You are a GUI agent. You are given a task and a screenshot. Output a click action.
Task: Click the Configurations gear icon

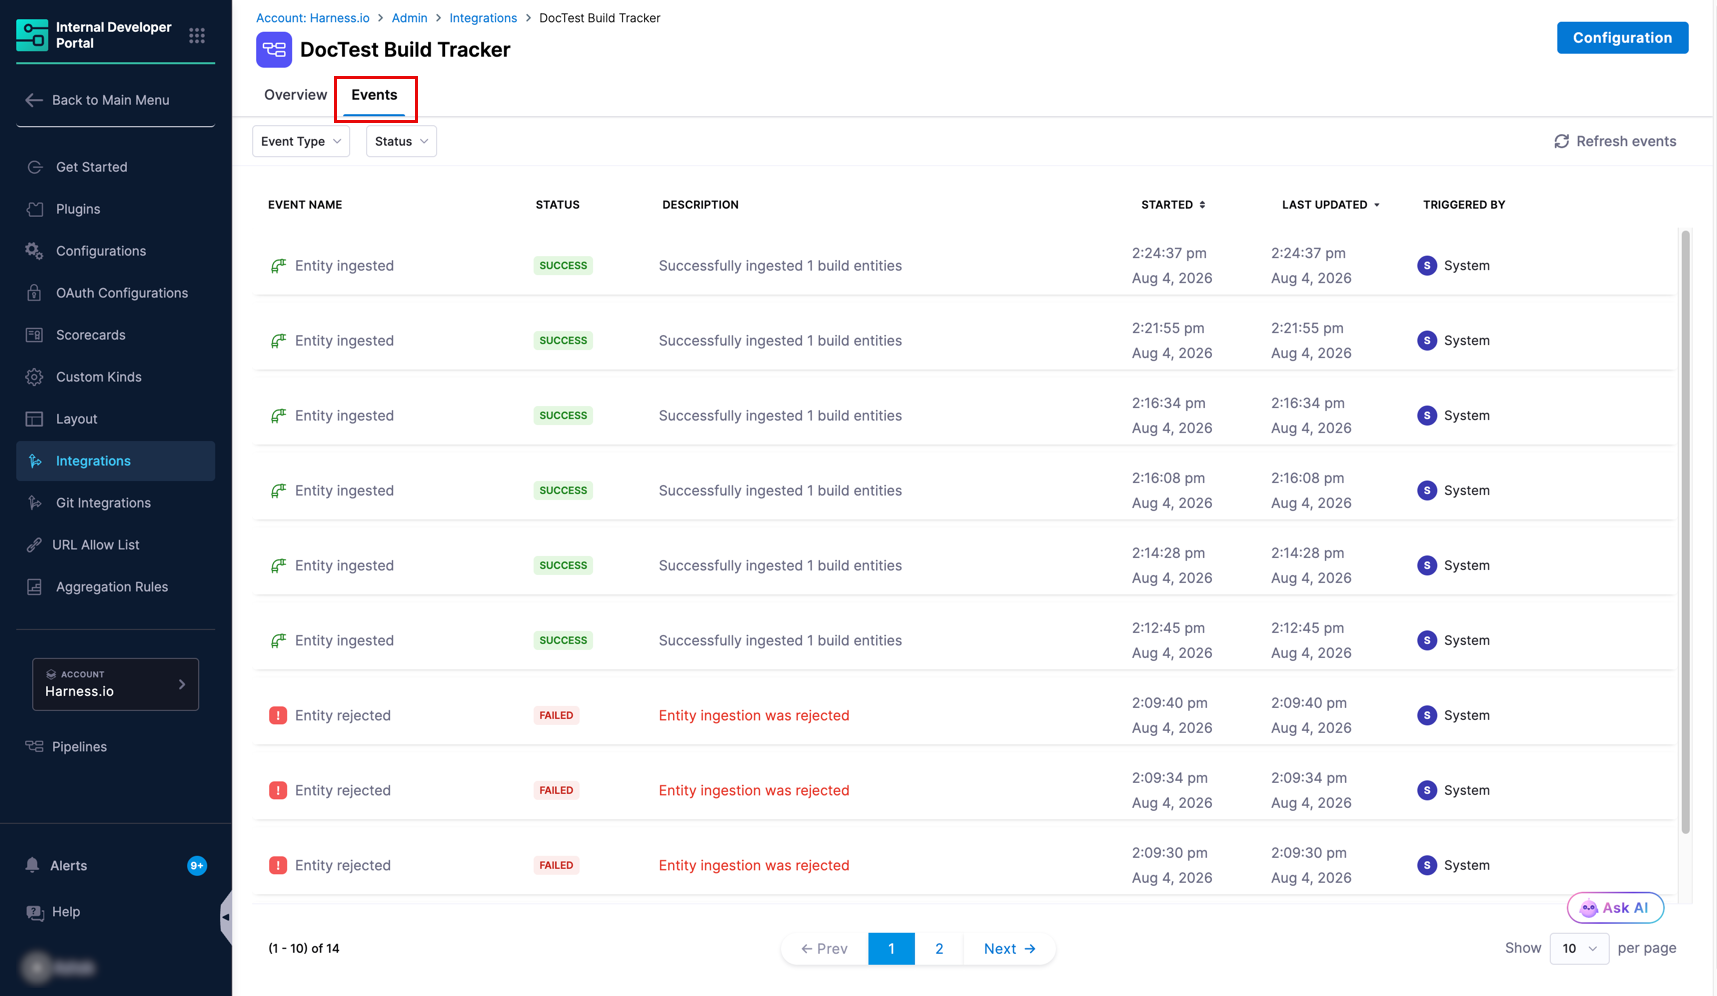pyautogui.click(x=35, y=251)
